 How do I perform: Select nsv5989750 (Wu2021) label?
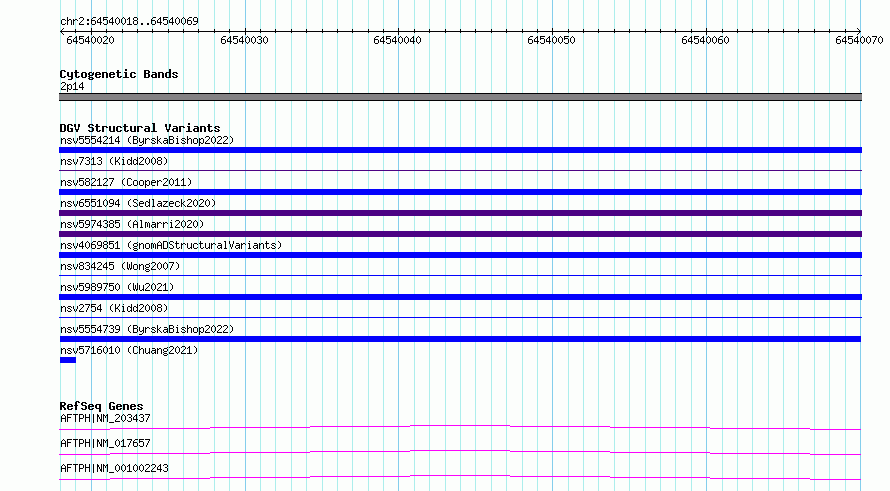tap(117, 287)
